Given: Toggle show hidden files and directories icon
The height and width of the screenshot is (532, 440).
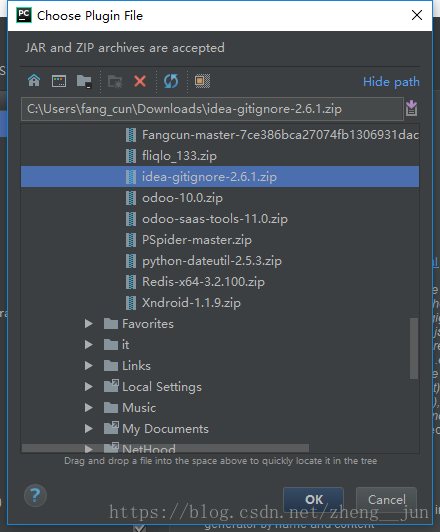Looking at the screenshot, I should (x=202, y=81).
